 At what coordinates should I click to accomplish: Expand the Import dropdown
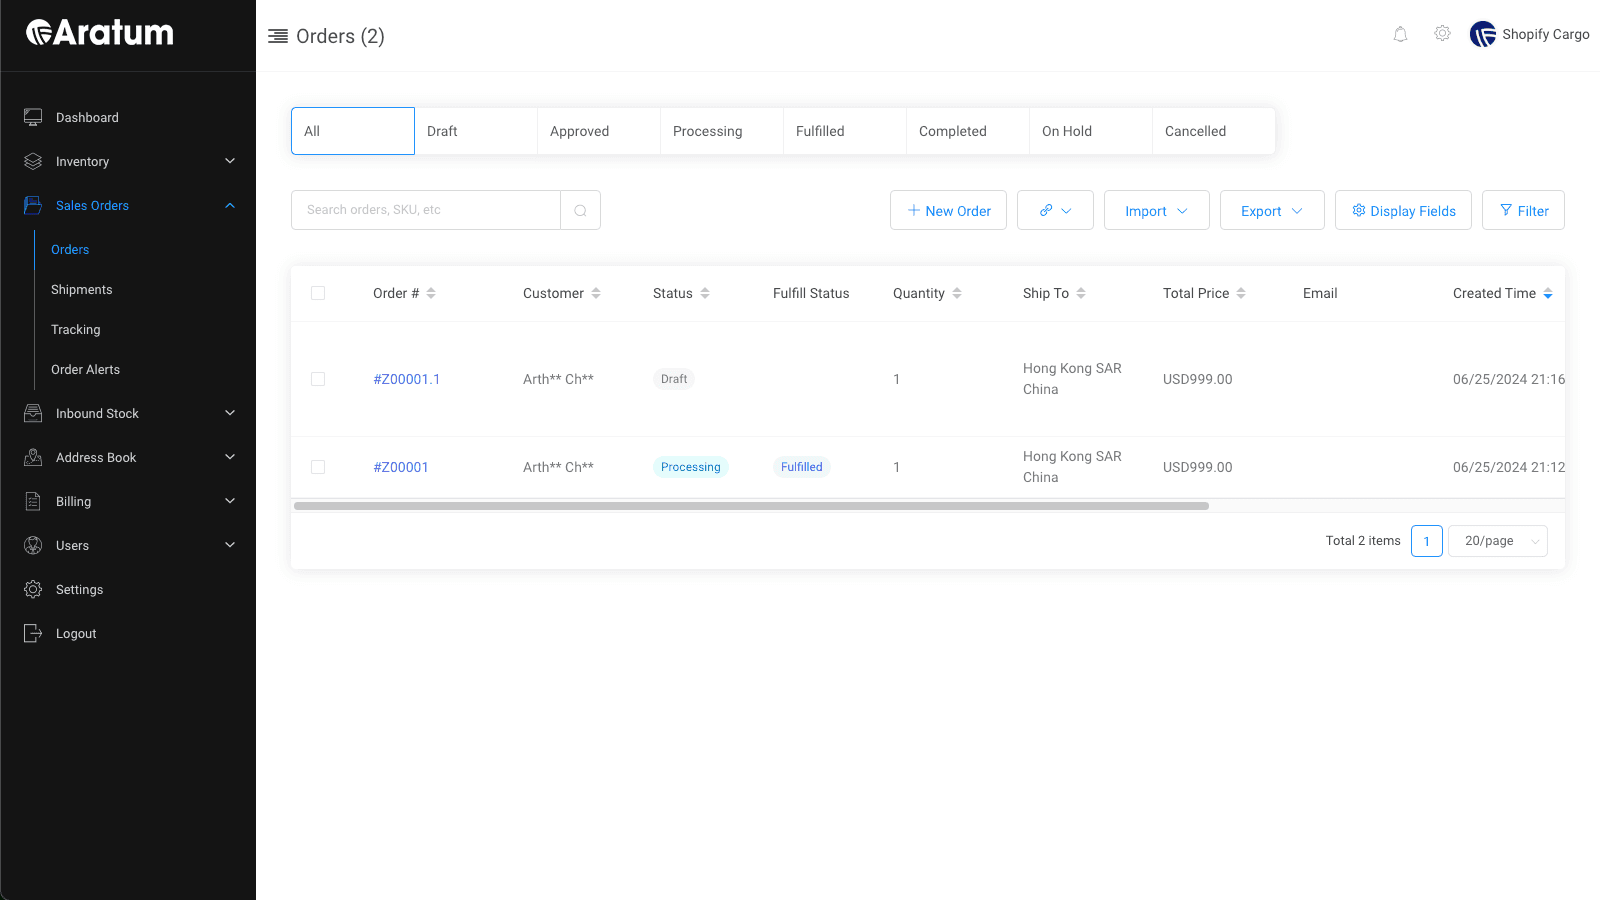point(1156,210)
